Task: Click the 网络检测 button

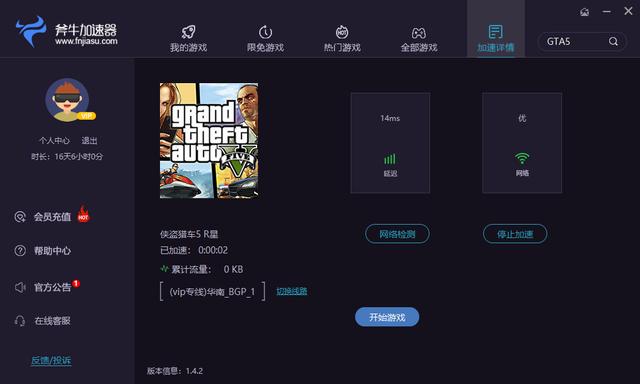Action: point(397,234)
